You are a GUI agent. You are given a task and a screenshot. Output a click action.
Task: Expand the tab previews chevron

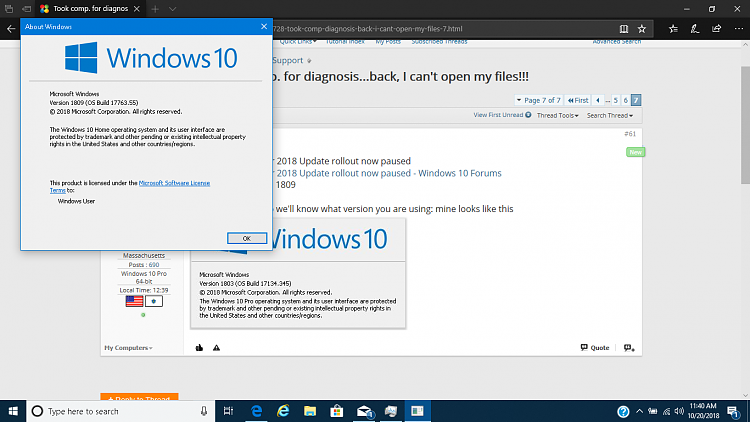pos(172,9)
